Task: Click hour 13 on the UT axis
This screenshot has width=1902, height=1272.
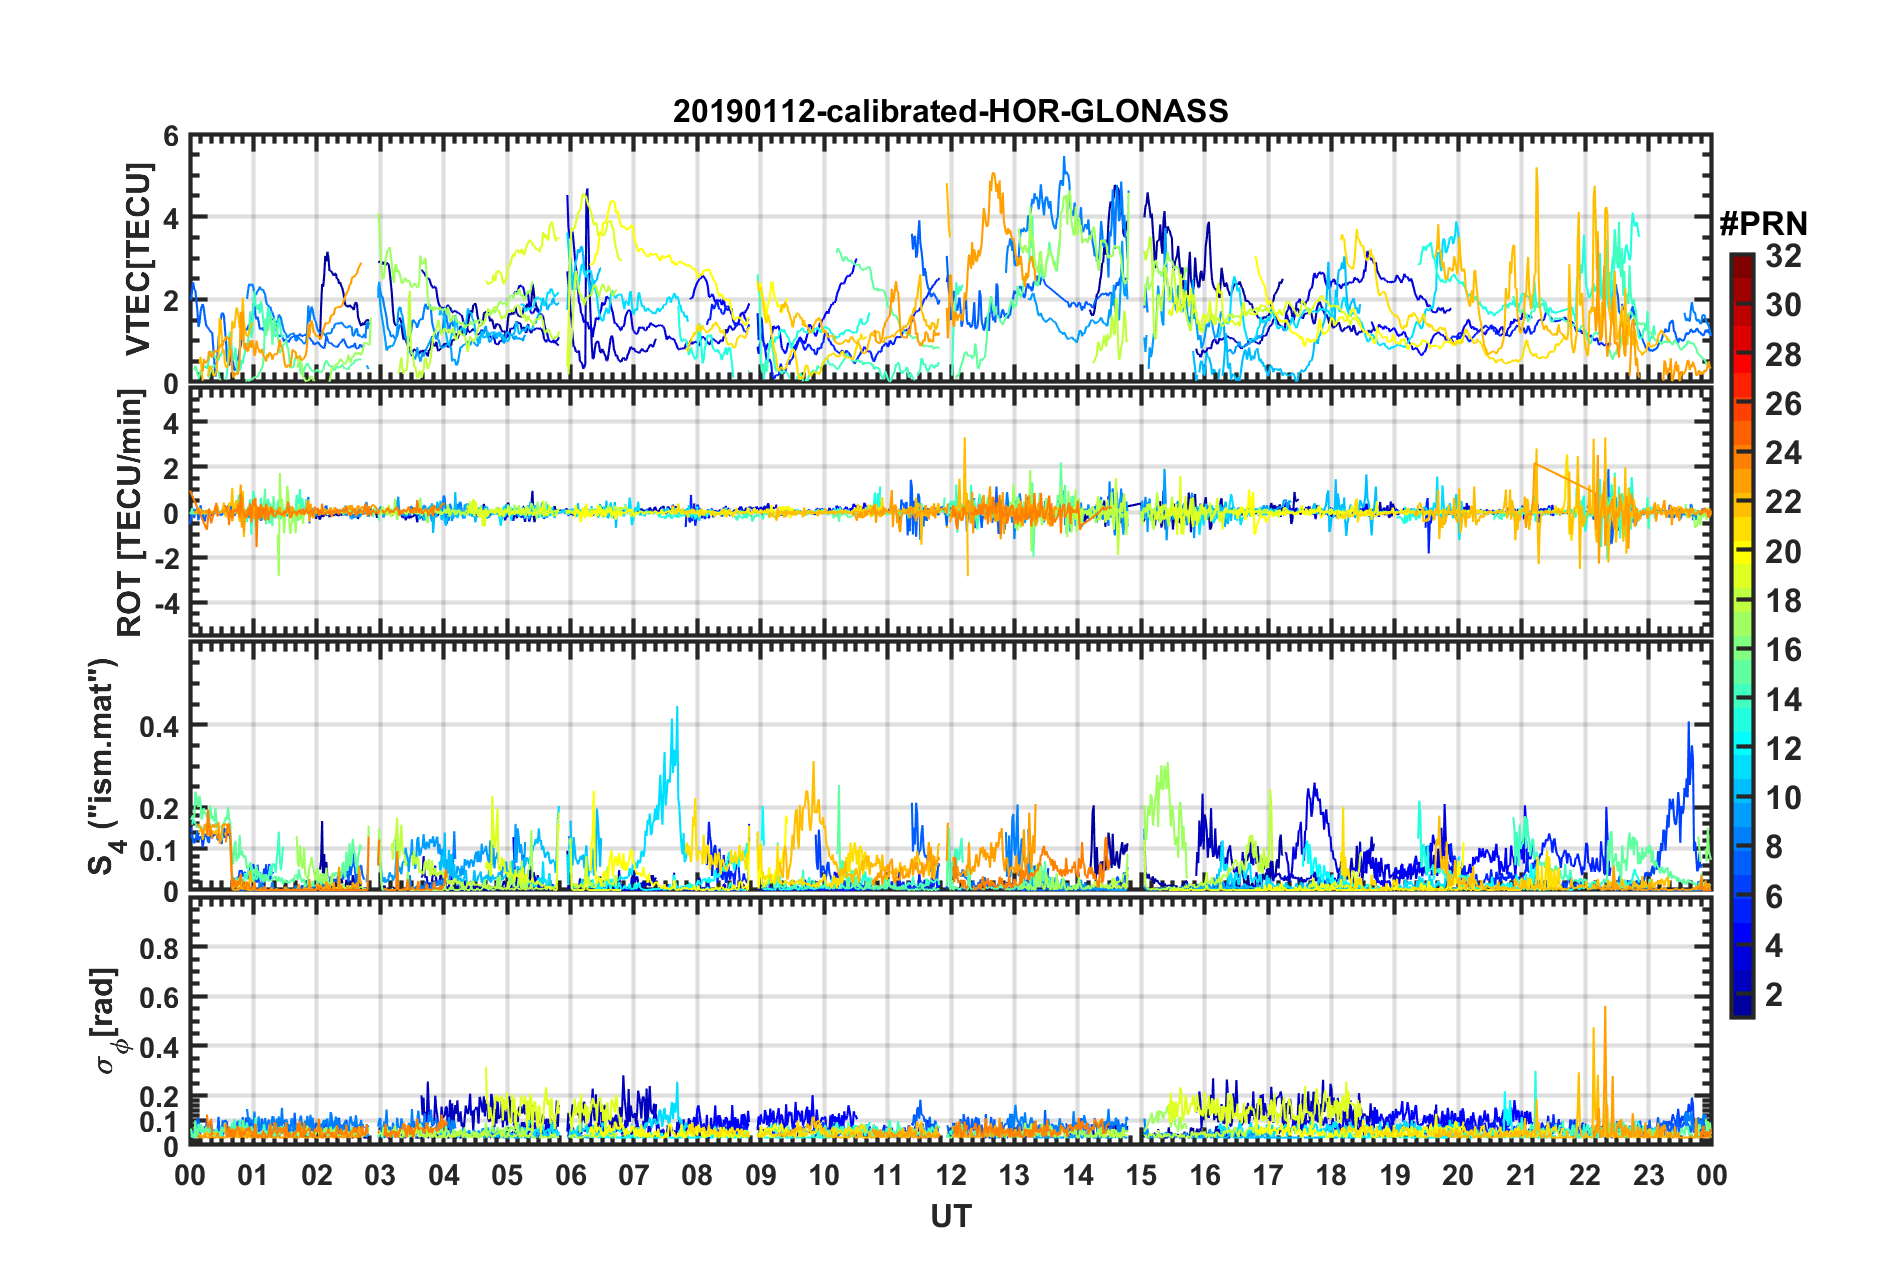Action: click(1014, 1175)
